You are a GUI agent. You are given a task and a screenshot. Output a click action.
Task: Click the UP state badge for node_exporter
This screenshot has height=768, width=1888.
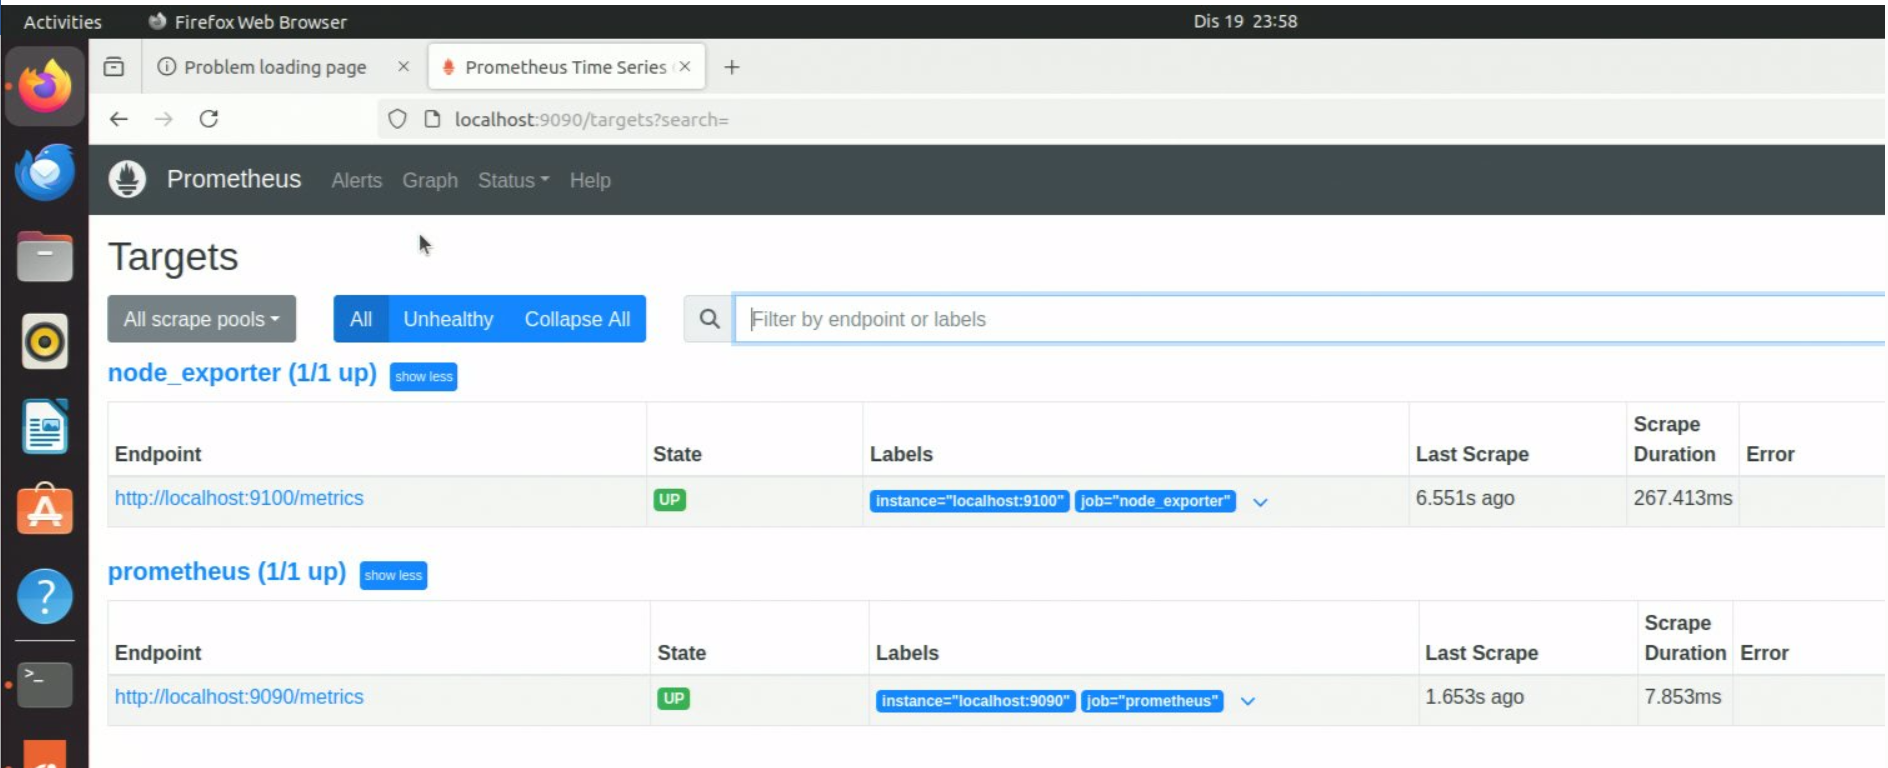coord(669,500)
